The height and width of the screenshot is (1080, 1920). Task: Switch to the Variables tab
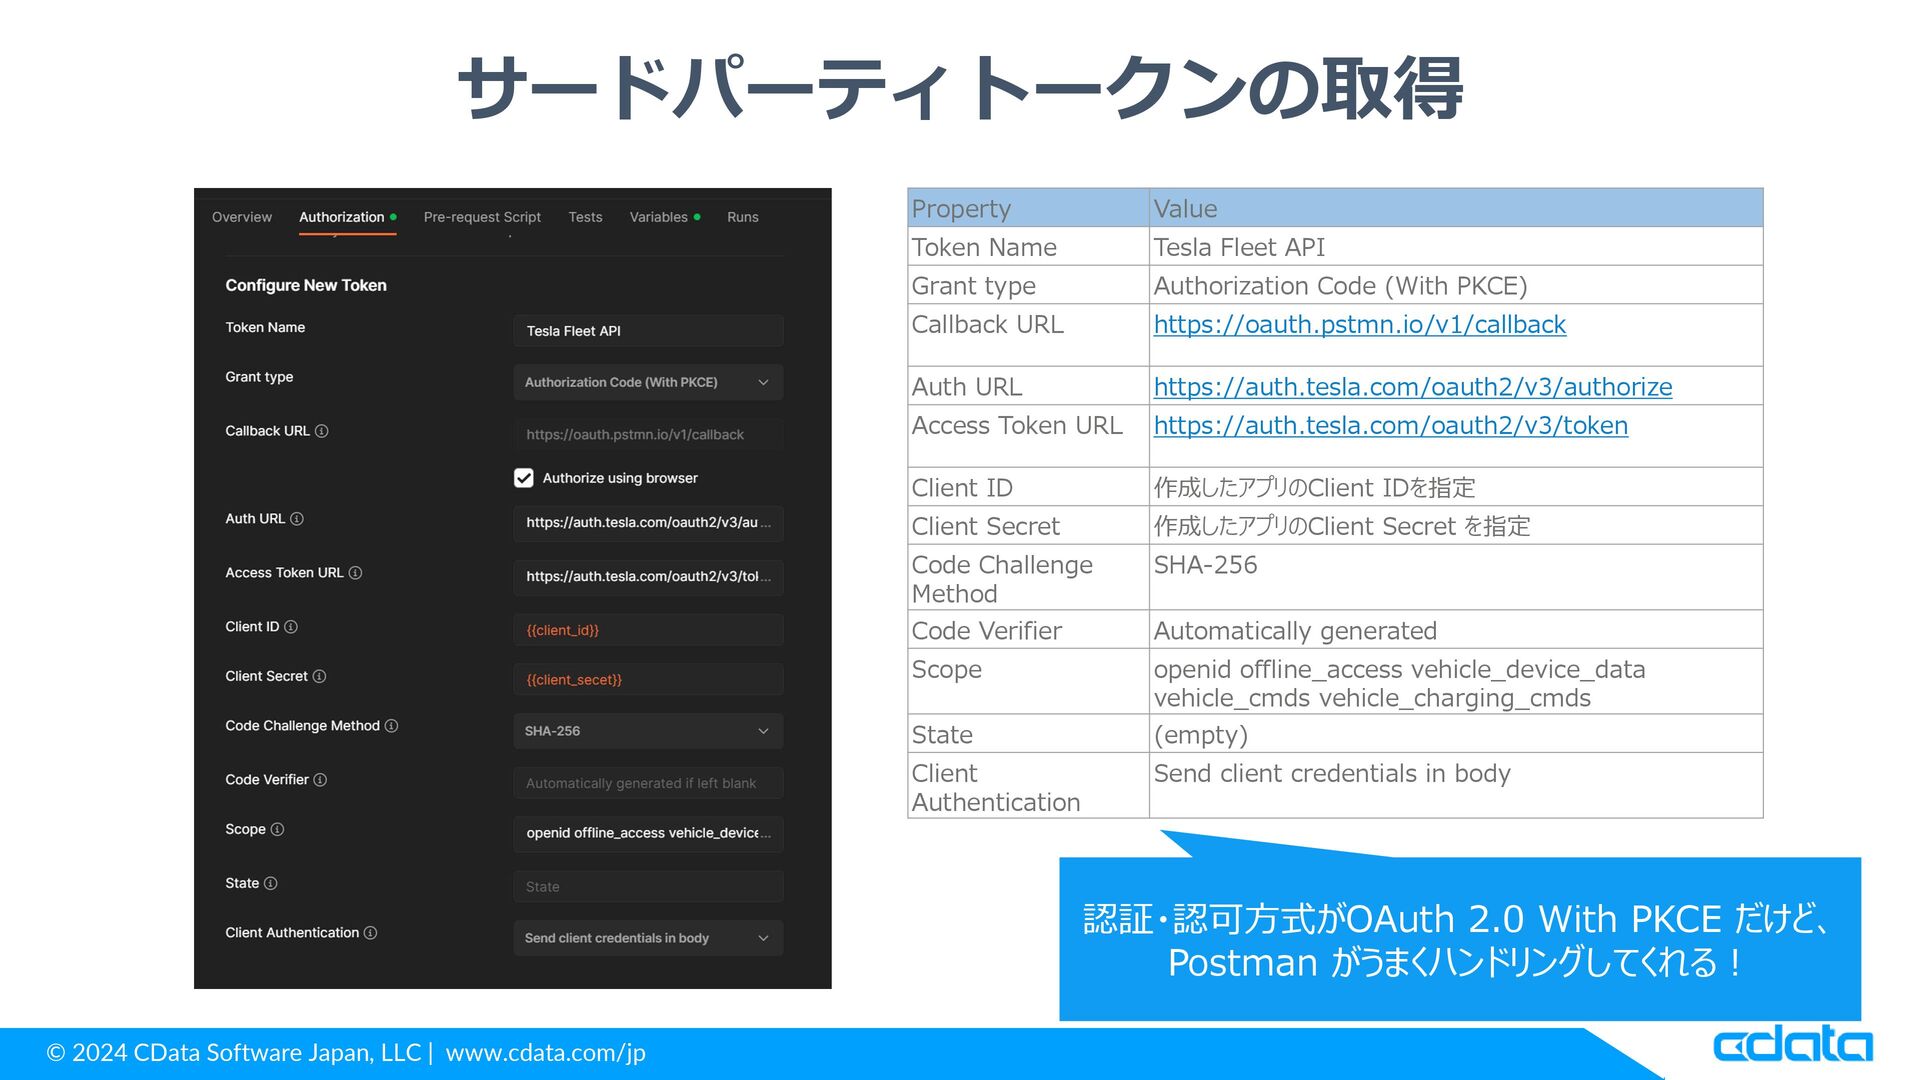(x=665, y=217)
